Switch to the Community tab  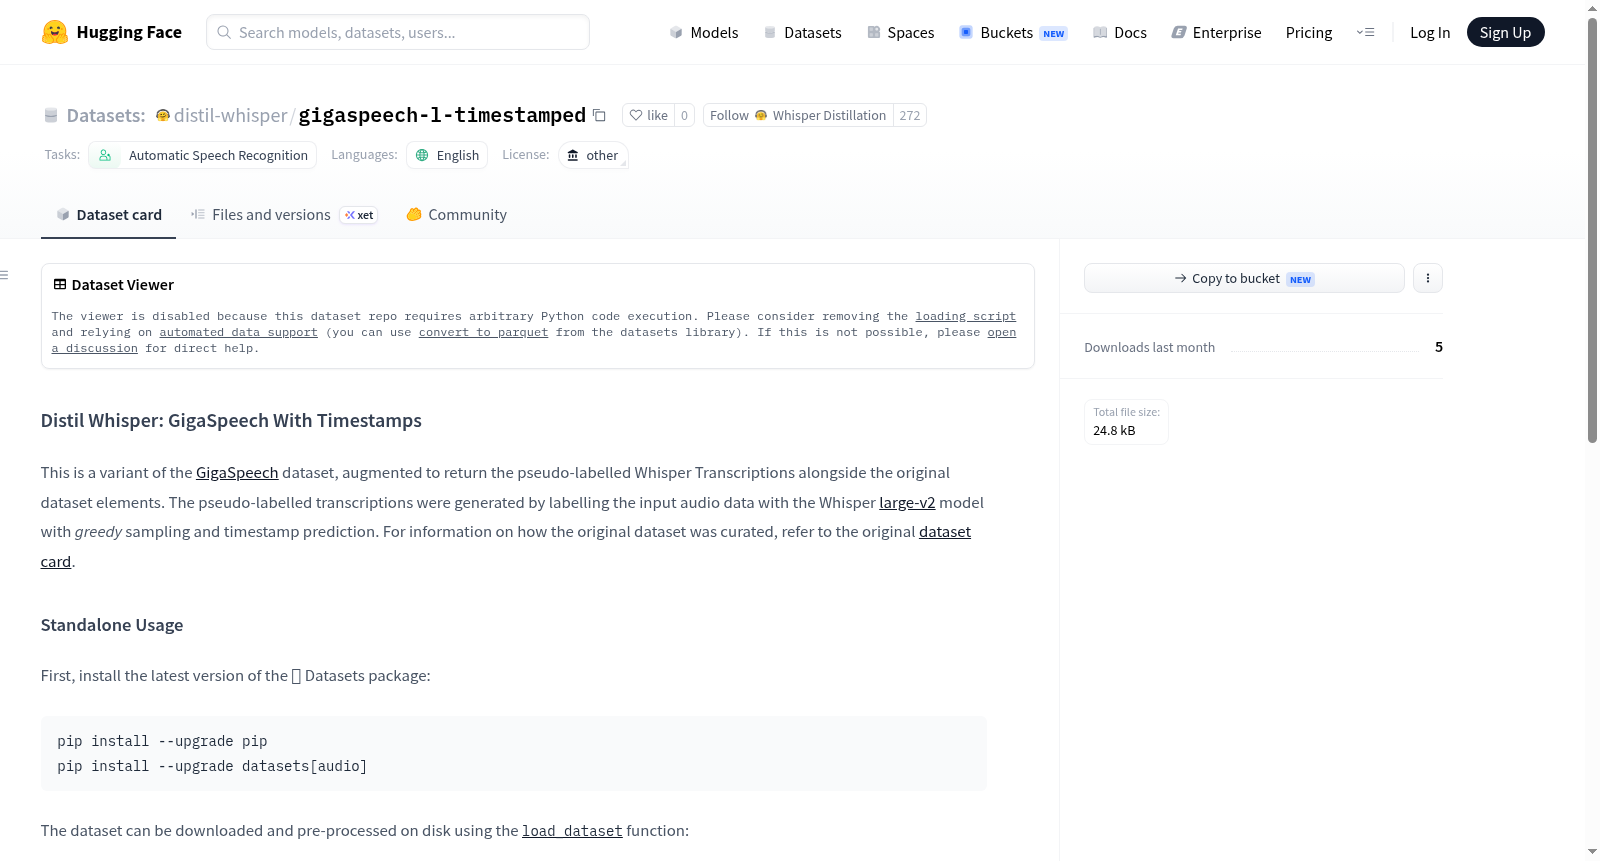(x=456, y=215)
